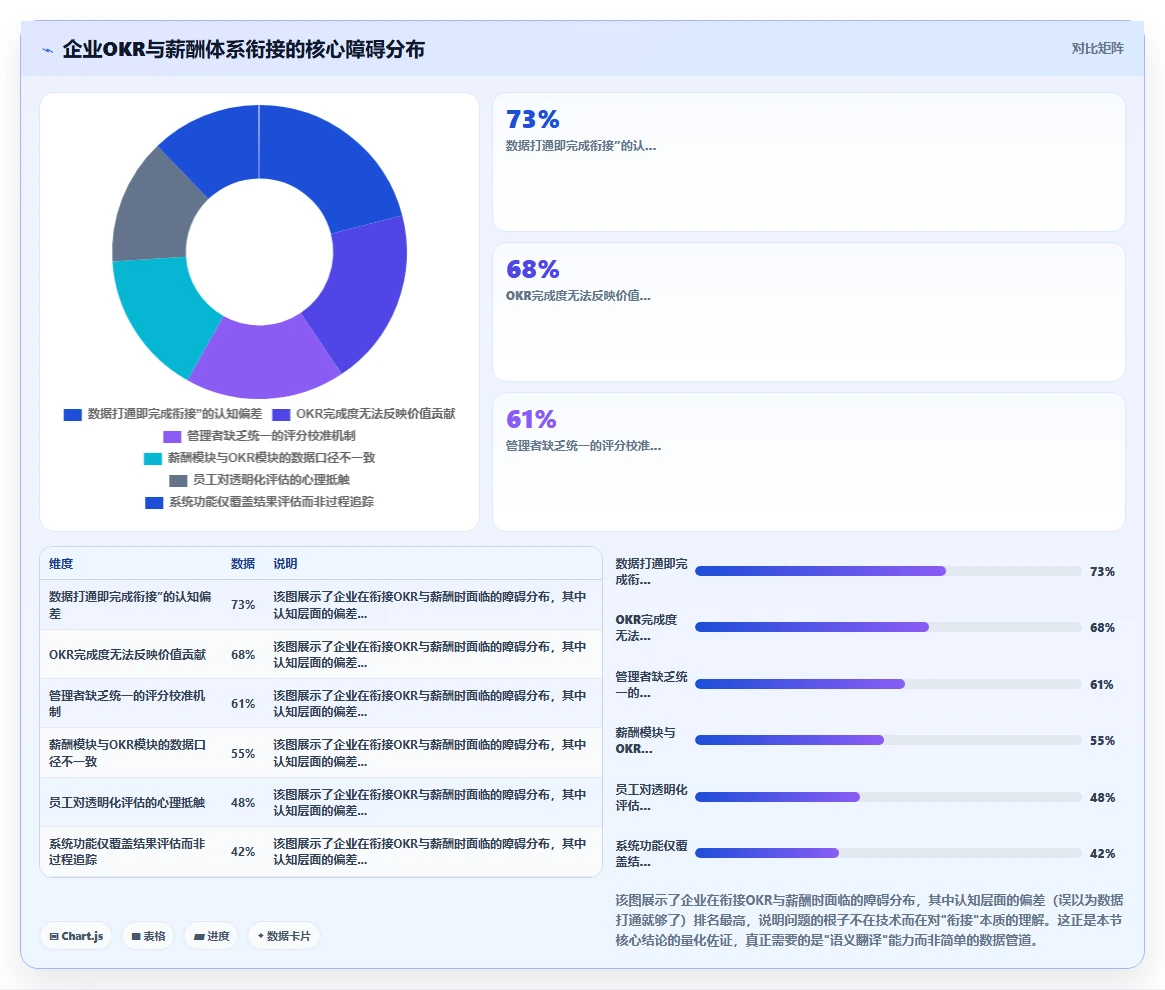Click the 55% value in the table
The height and width of the screenshot is (990, 1165).
point(242,753)
